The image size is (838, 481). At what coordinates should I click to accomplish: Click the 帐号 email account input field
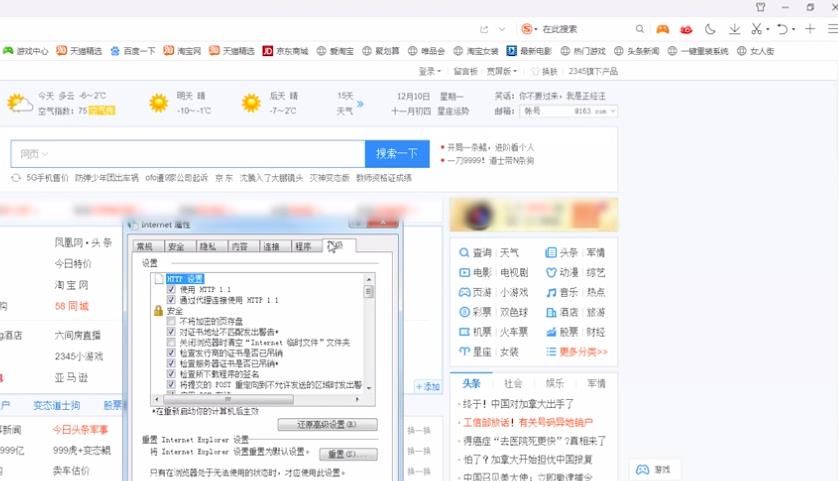coord(545,111)
